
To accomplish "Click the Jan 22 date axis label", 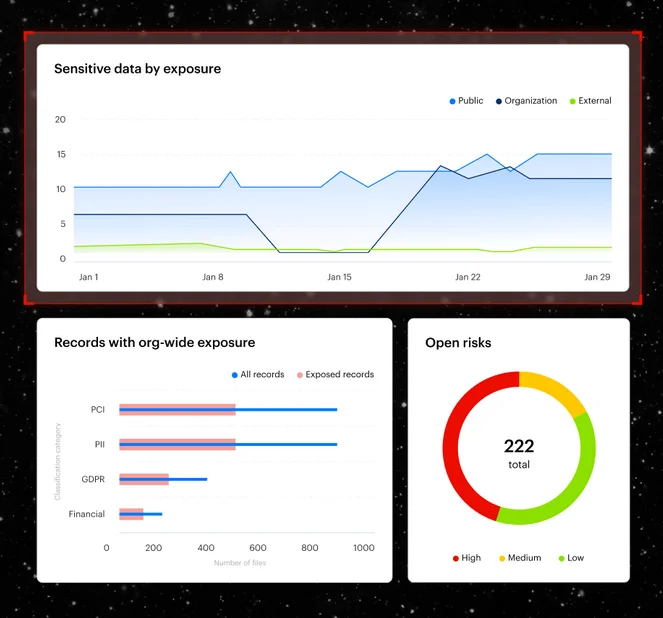I will [468, 277].
